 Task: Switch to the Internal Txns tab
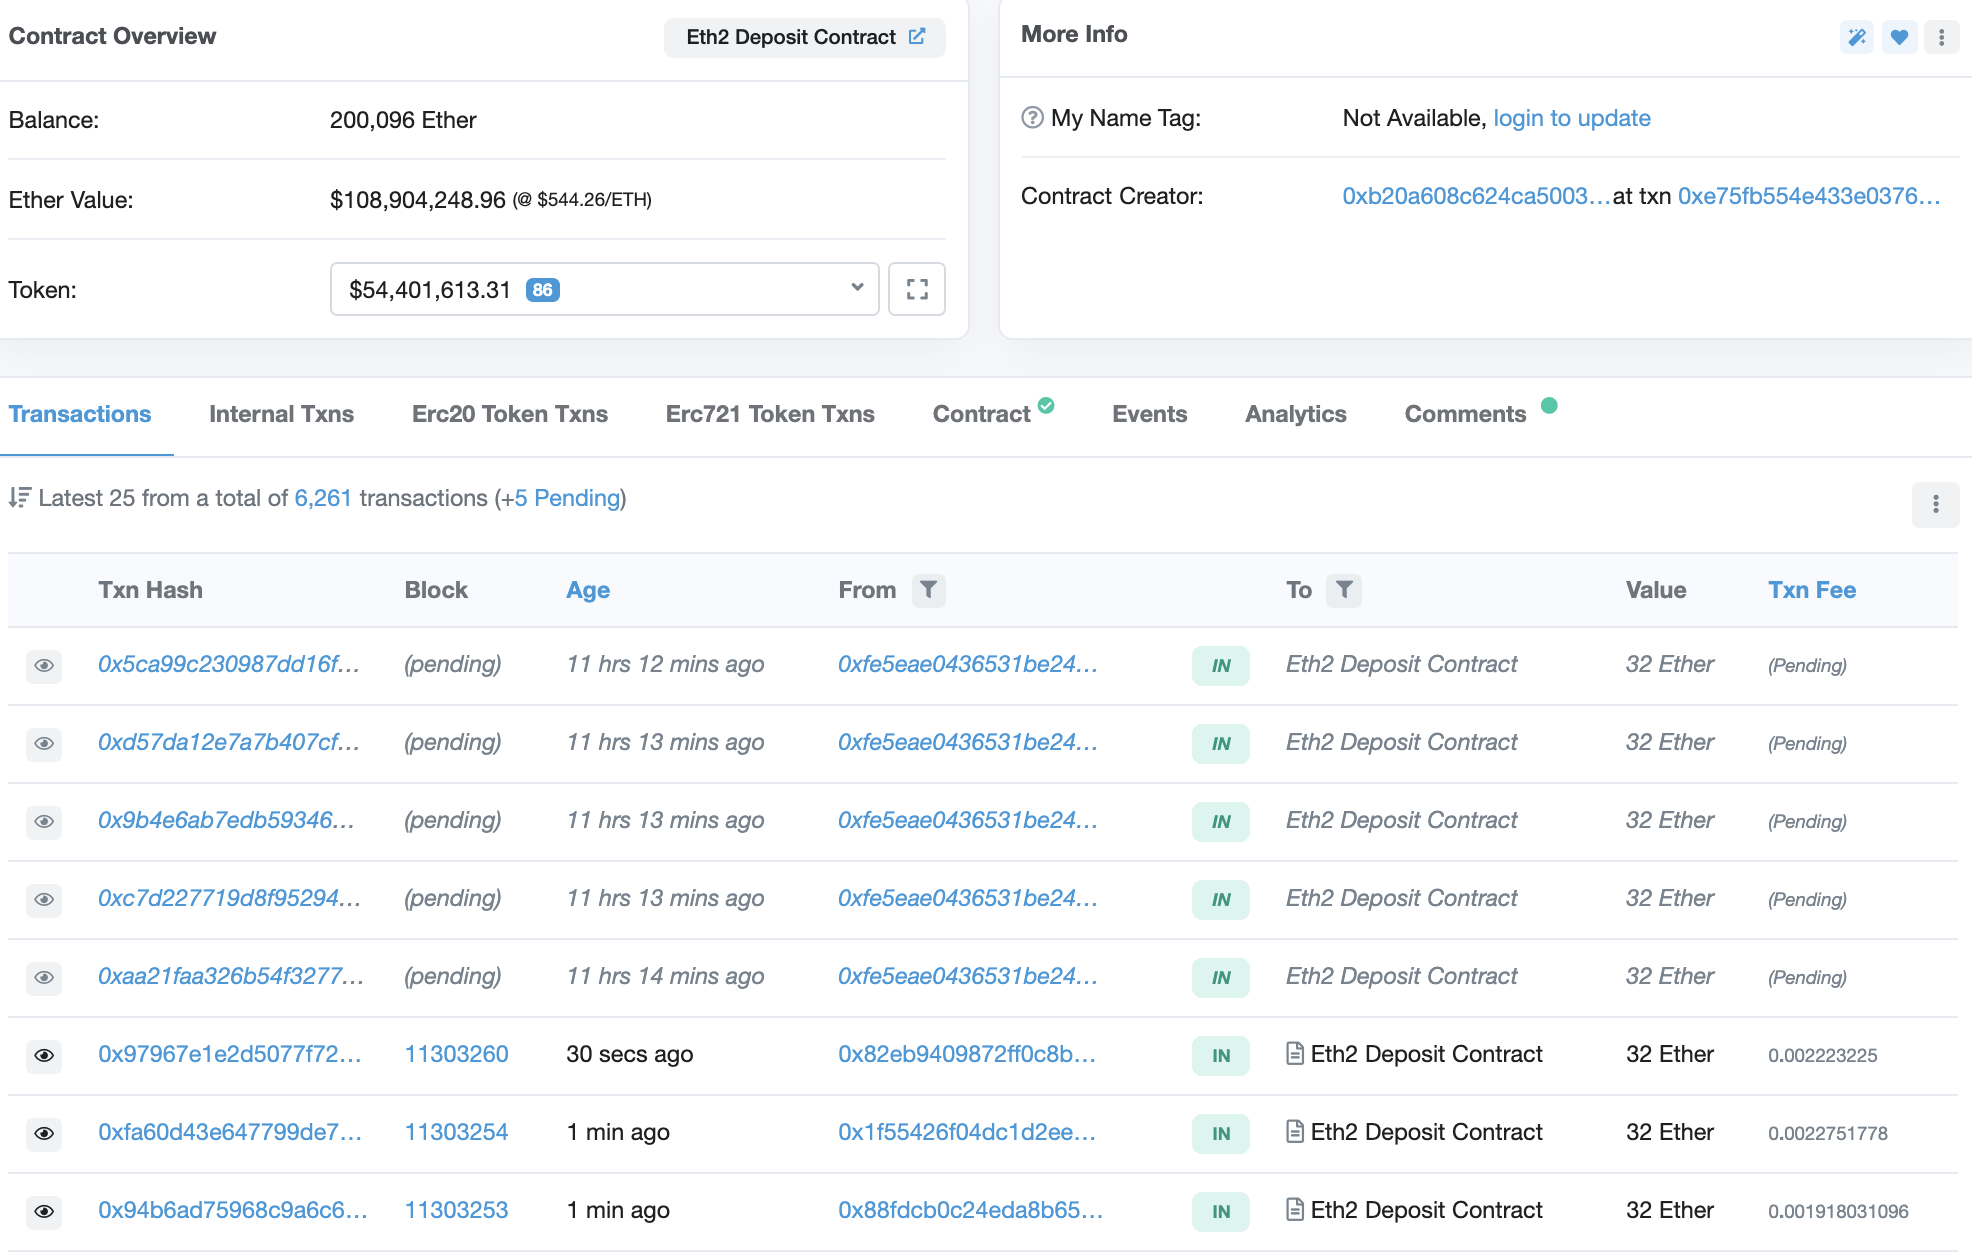tap(281, 414)
